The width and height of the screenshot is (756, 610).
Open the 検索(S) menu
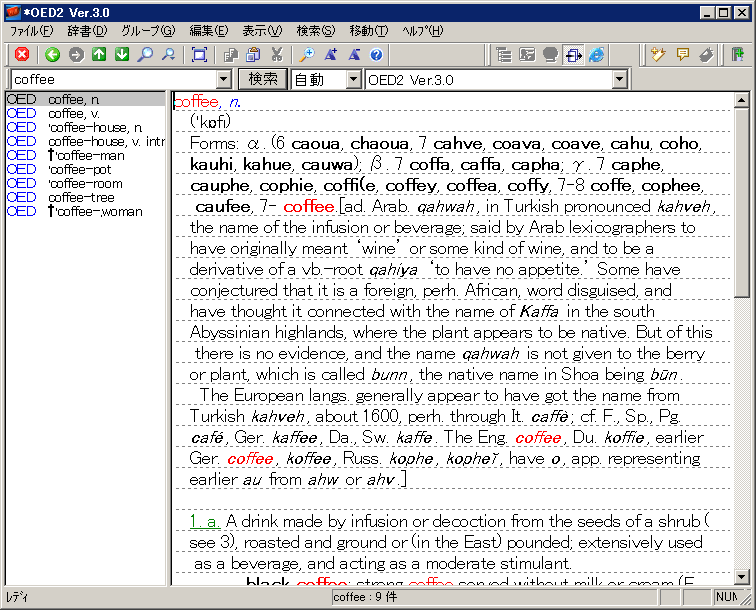click(316, 31)
